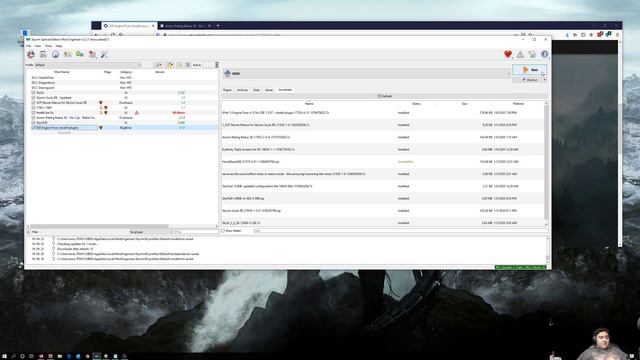Click the Run button
This screenshot has width=640, height=360.
[529, 70]
